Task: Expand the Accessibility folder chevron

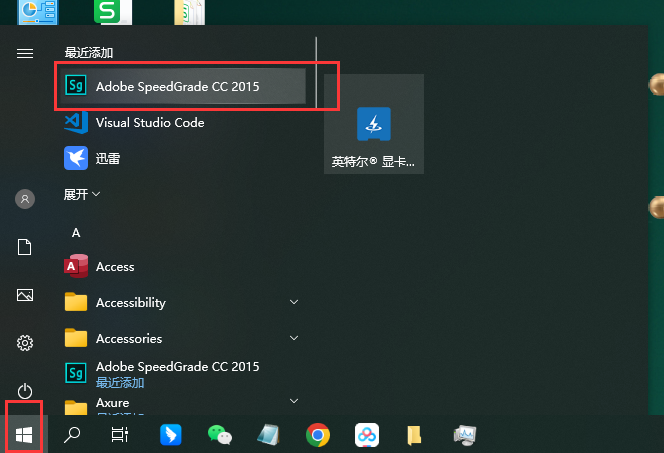Action: point(294,302)
